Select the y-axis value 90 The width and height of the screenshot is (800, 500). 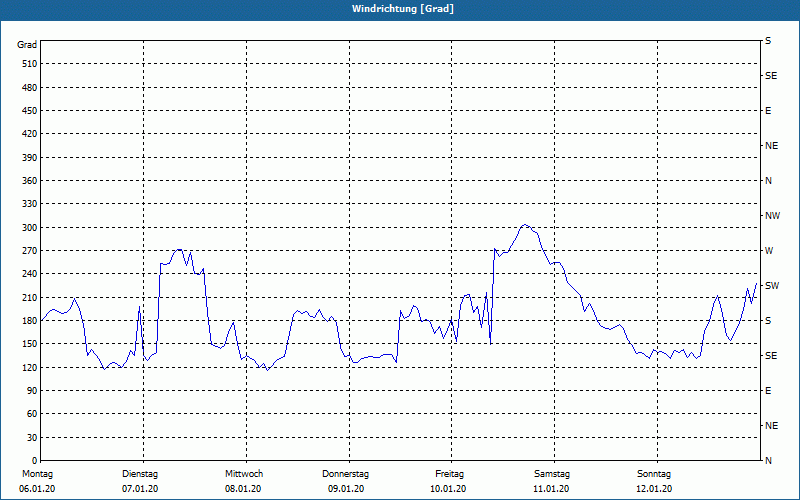pos(32,391)
